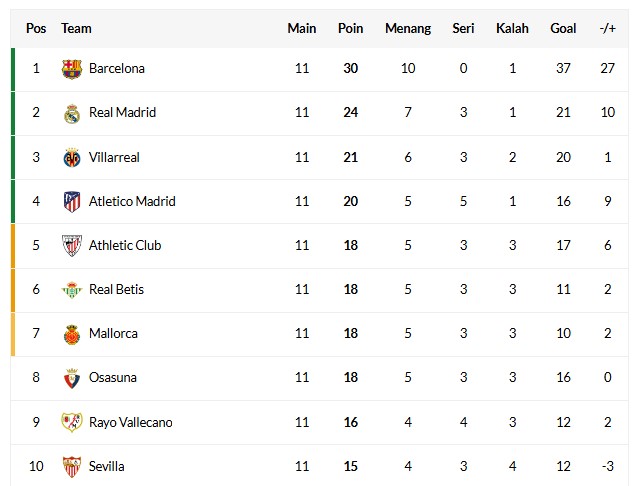Click the Rayo Vallecano crest
The height and width of the screenshot is (486, 639).
[x=72, y=422]
